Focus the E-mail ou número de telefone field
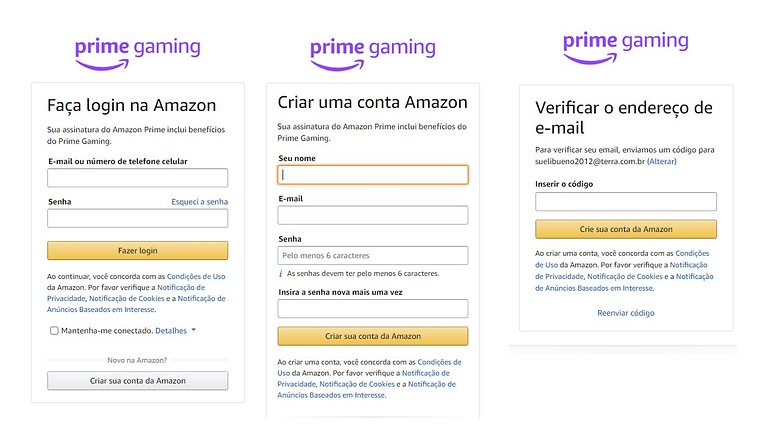The image size is (782, 440). [138, 178]
